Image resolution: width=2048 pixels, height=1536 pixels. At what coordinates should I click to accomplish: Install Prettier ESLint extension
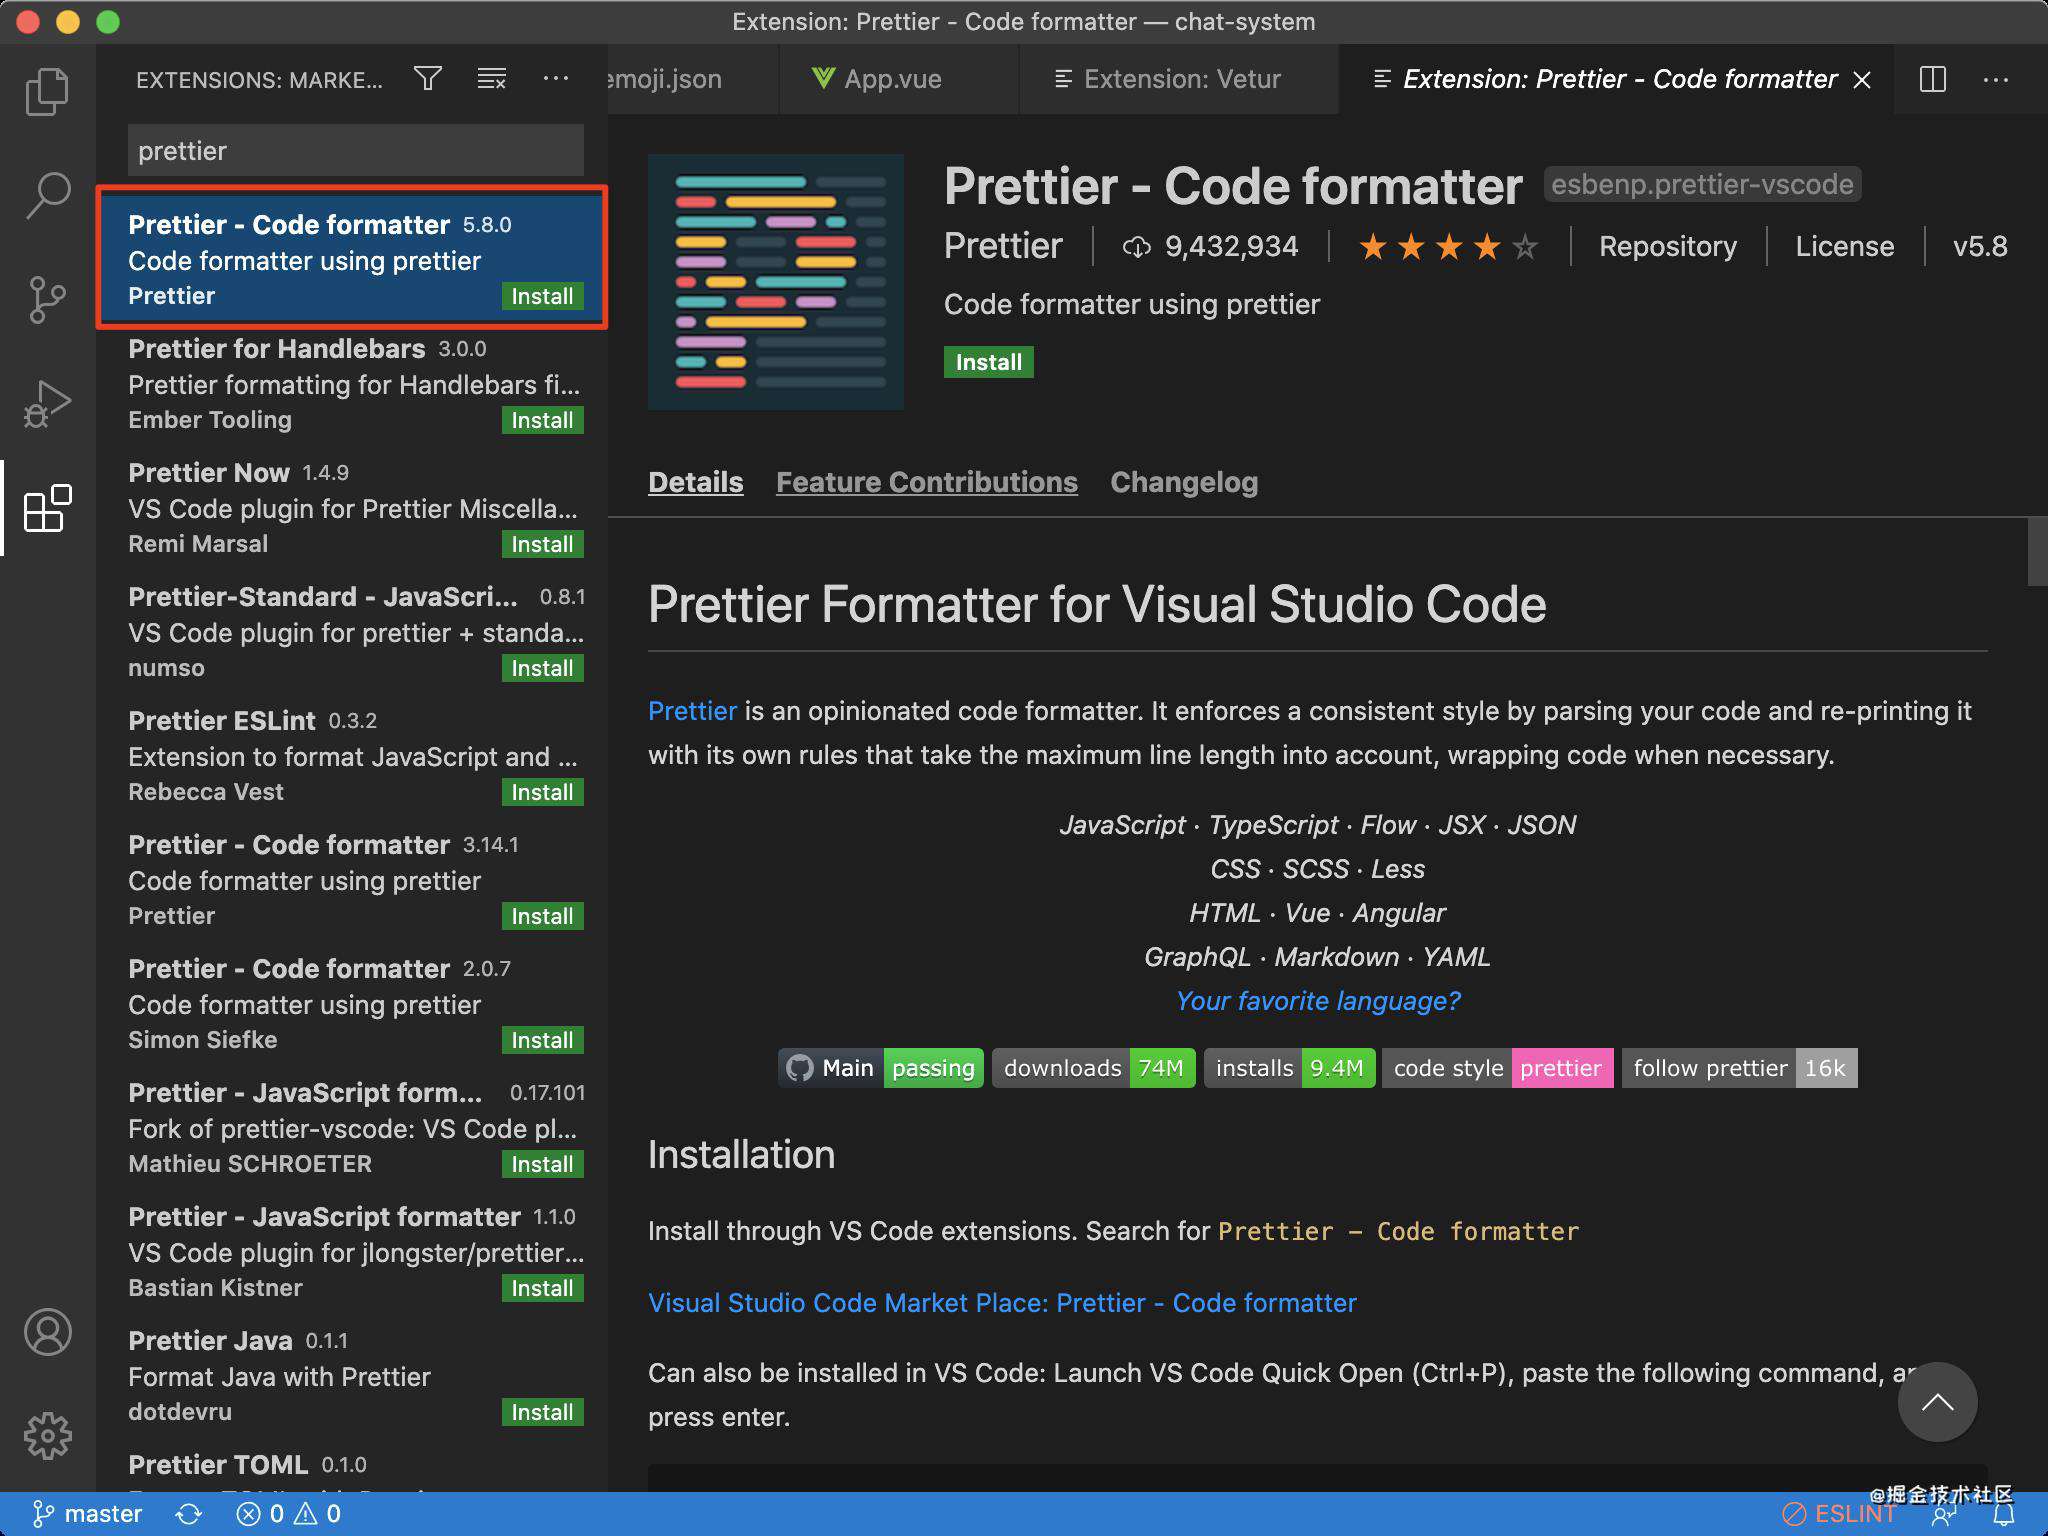[x=542, y=792]
